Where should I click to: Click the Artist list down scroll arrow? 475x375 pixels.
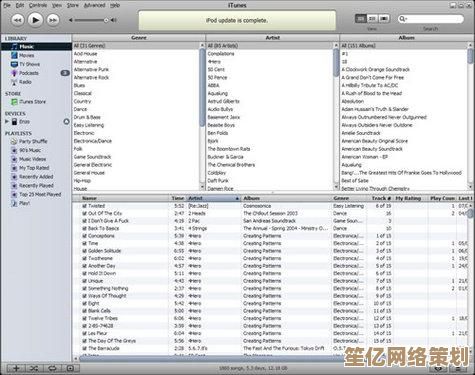point(336,187)
